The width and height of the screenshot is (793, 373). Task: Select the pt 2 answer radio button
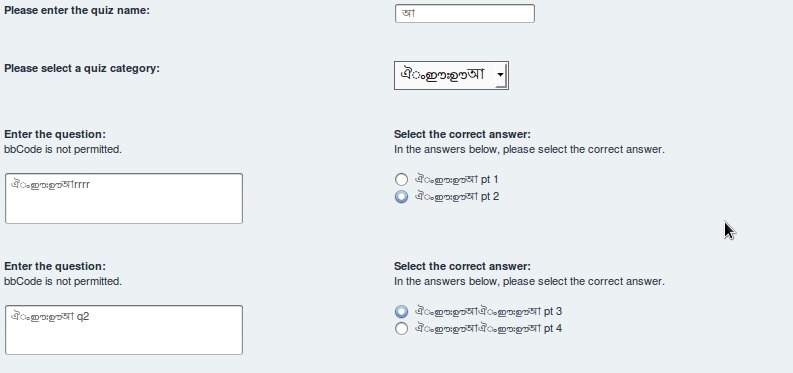pos(401,197)
